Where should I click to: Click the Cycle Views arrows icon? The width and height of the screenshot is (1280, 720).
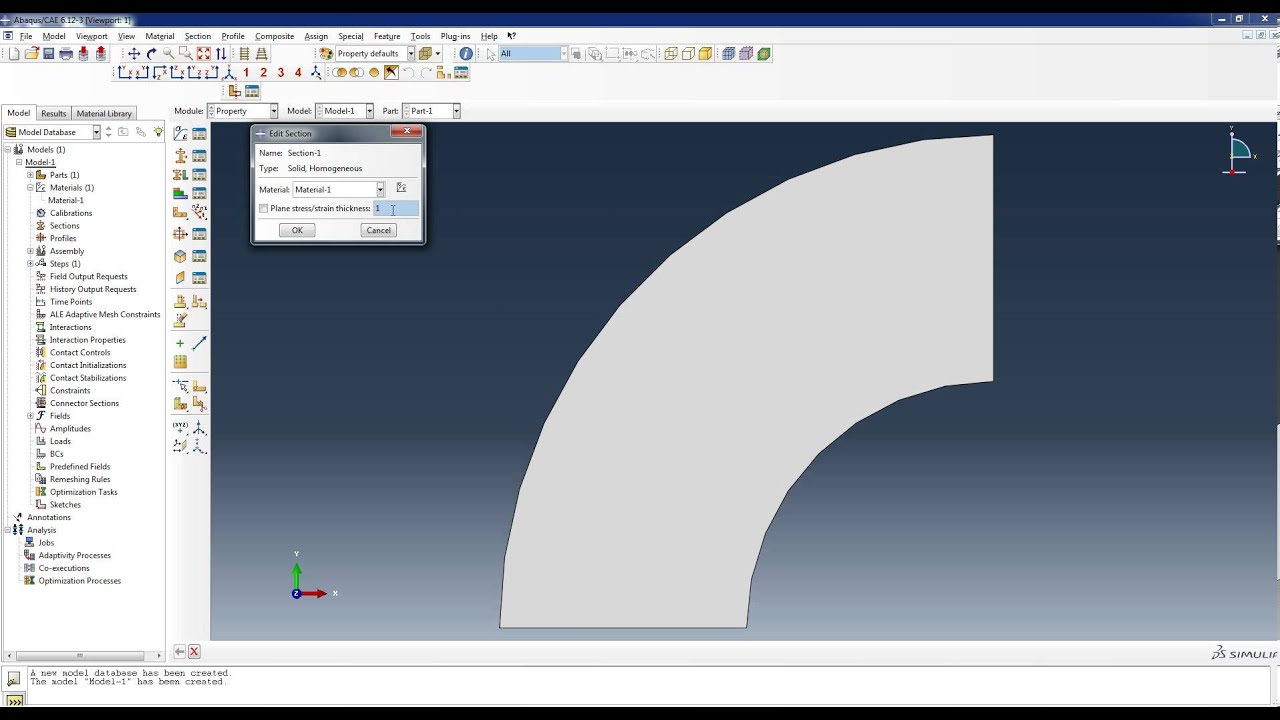(221, 54)
